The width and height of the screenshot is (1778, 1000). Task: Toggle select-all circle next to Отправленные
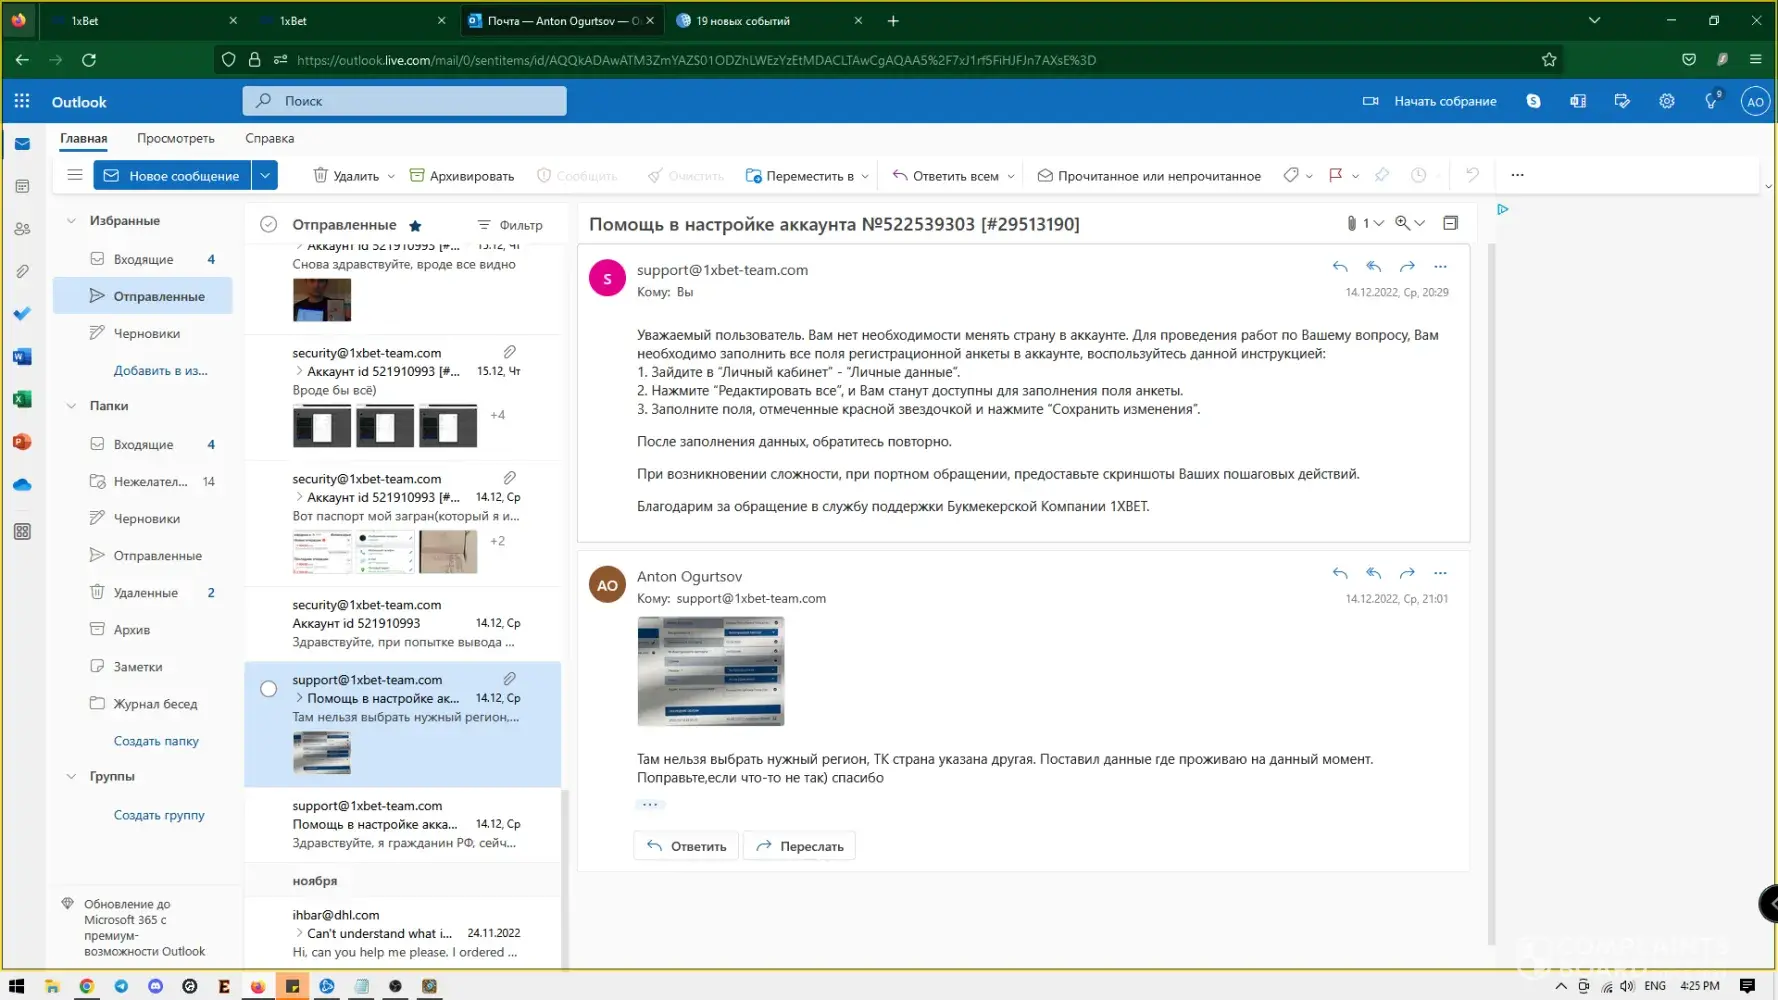coord(268,225)
